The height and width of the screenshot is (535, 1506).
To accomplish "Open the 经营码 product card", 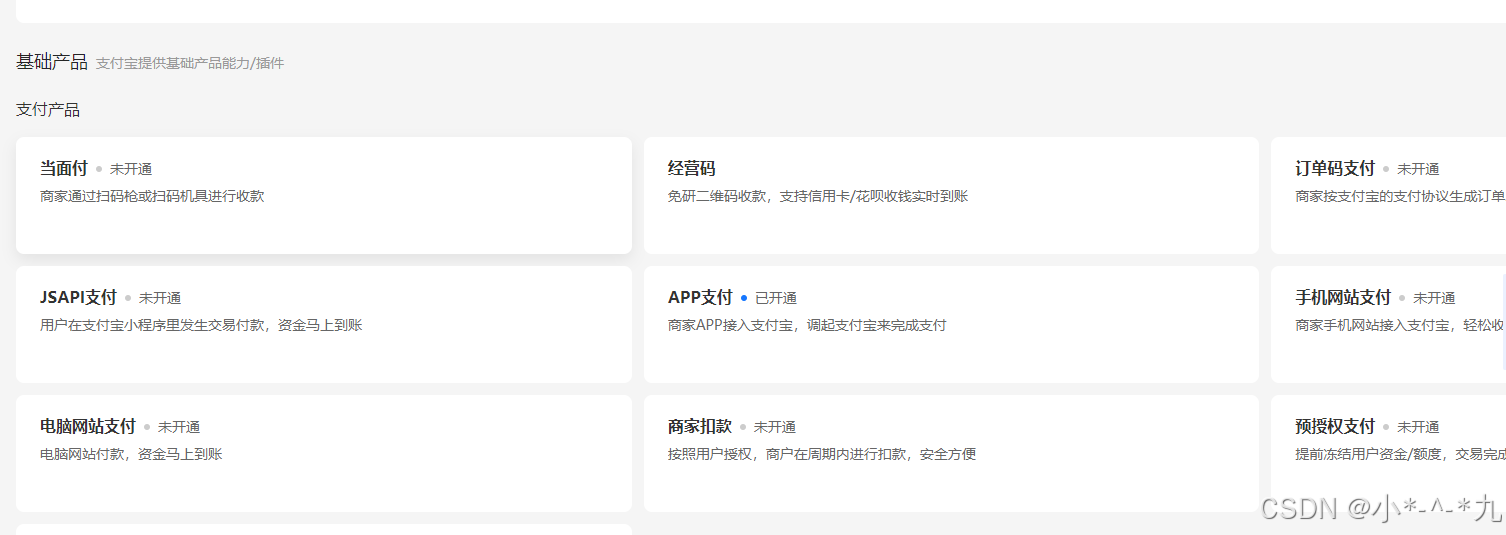I will coord(951,195).
